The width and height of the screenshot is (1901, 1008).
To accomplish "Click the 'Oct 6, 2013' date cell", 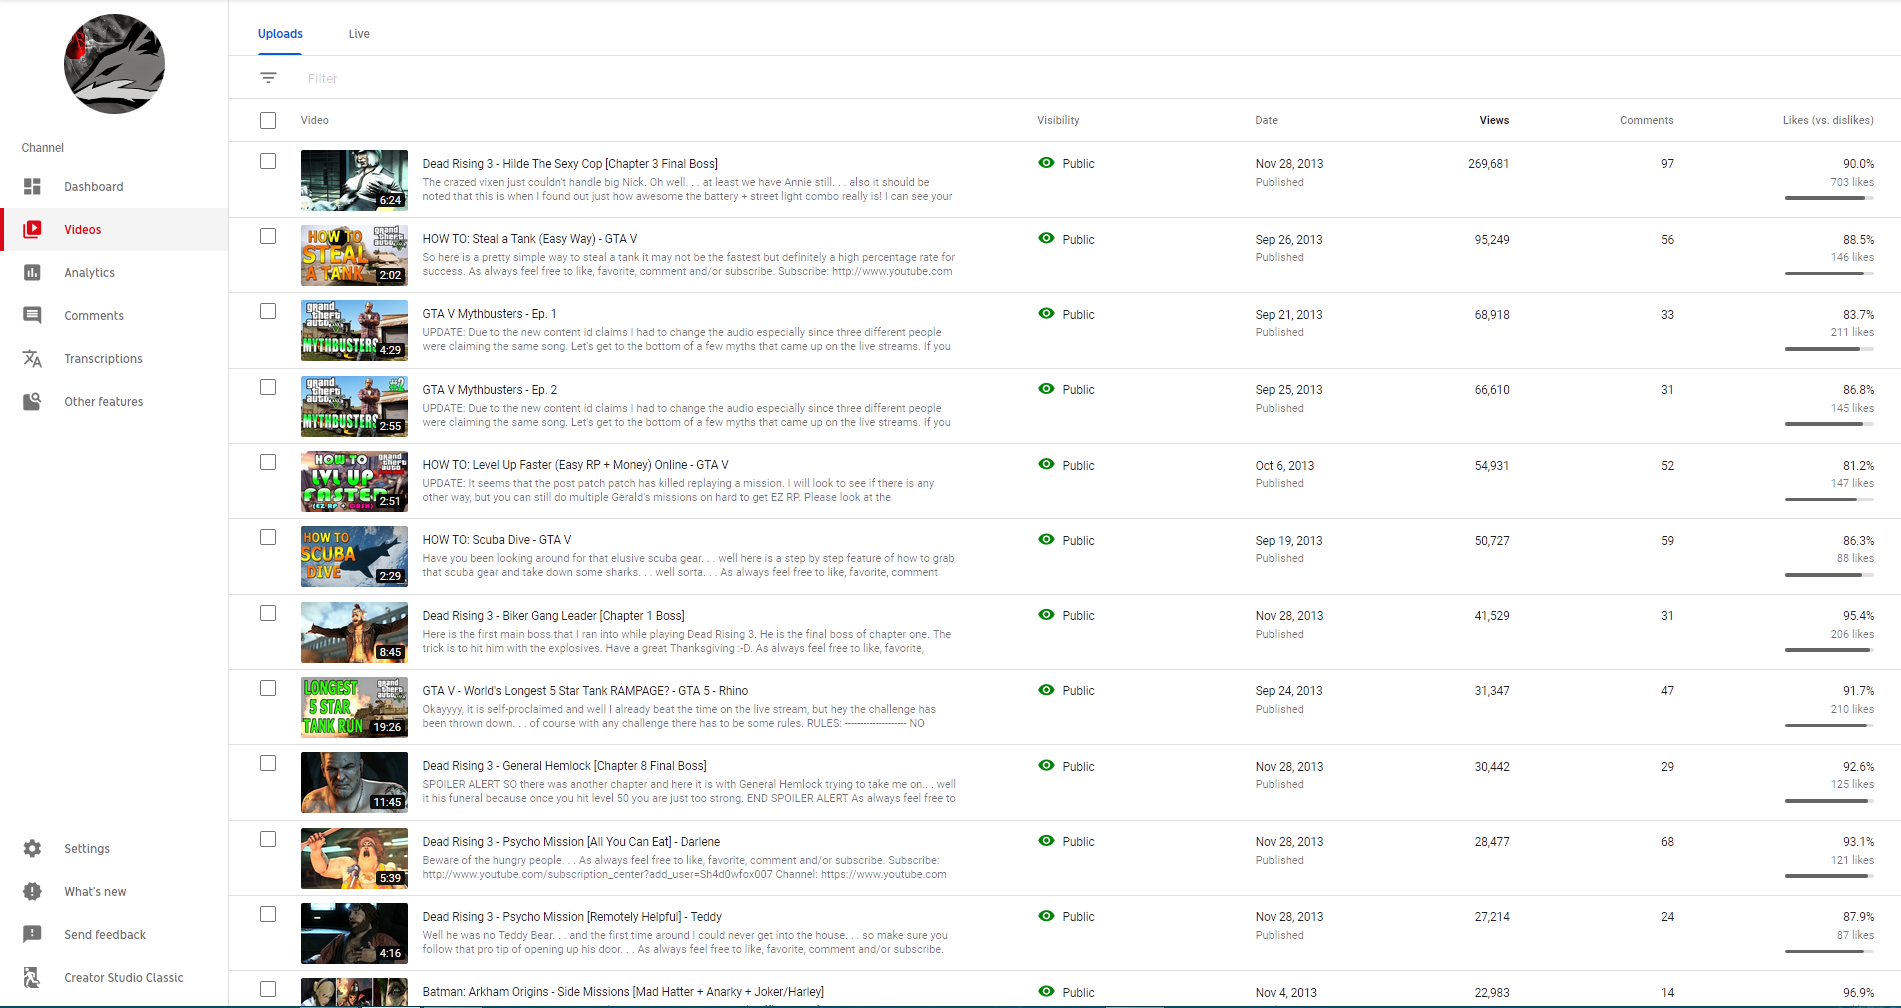I will (1285, 465).
